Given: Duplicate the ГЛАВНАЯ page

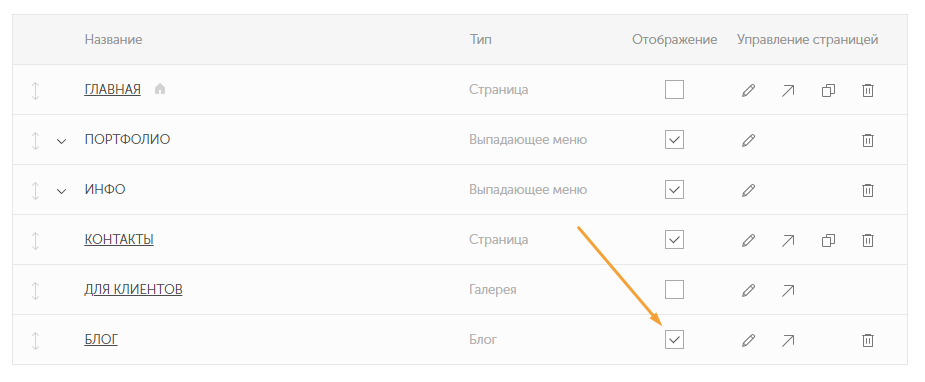Looking at the screenshot, I should pyautogui.click(x=828, y=90).
